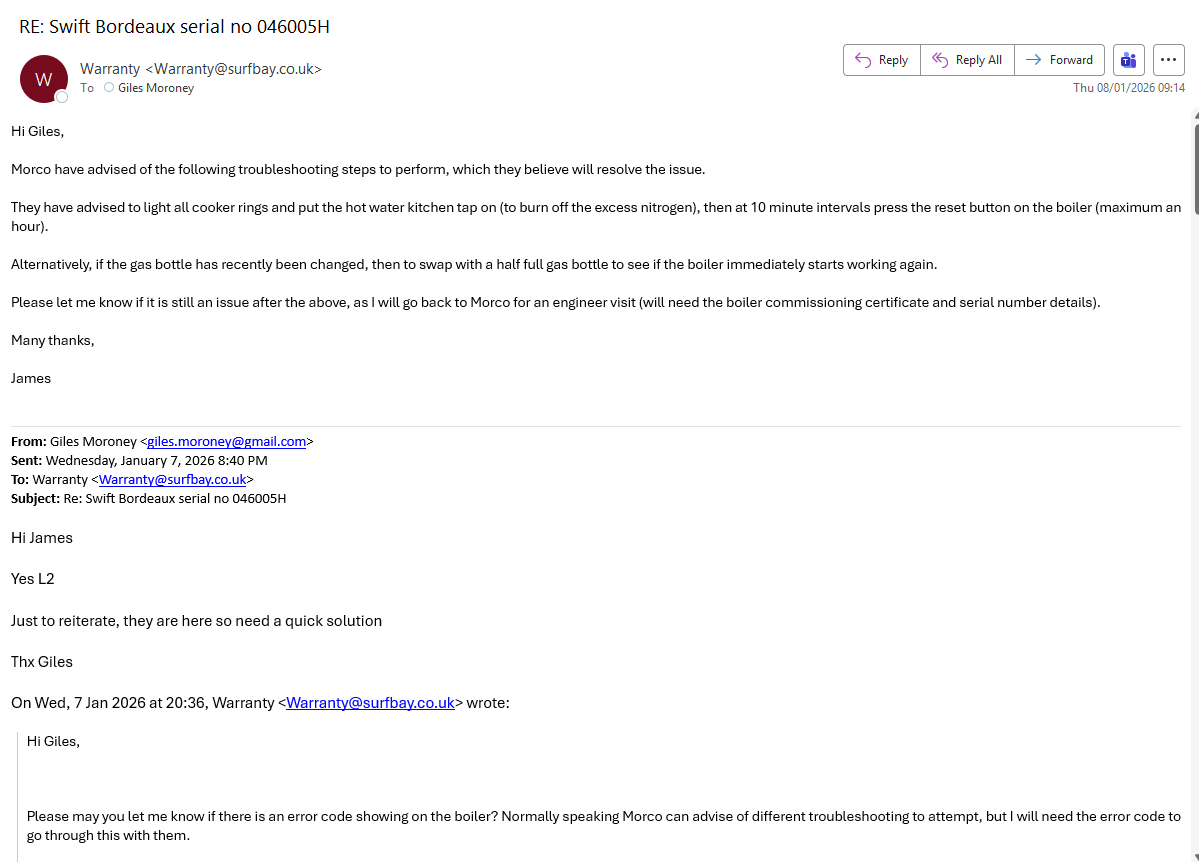Click the received date Thu 08/01/2026 09:14
Viewport: 1199px width, 862px height.
click(x=1128, y=88)
